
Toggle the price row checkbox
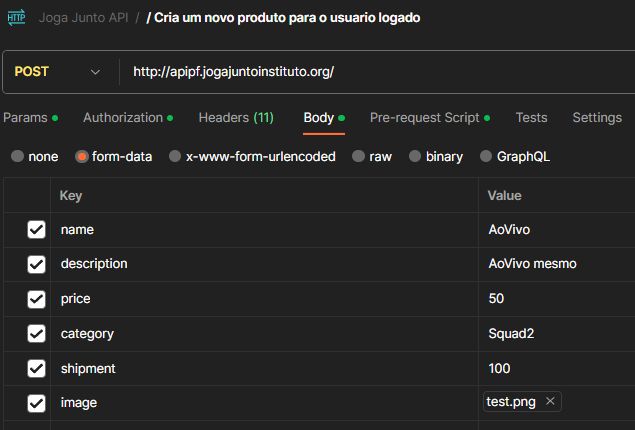coord(36,299)
